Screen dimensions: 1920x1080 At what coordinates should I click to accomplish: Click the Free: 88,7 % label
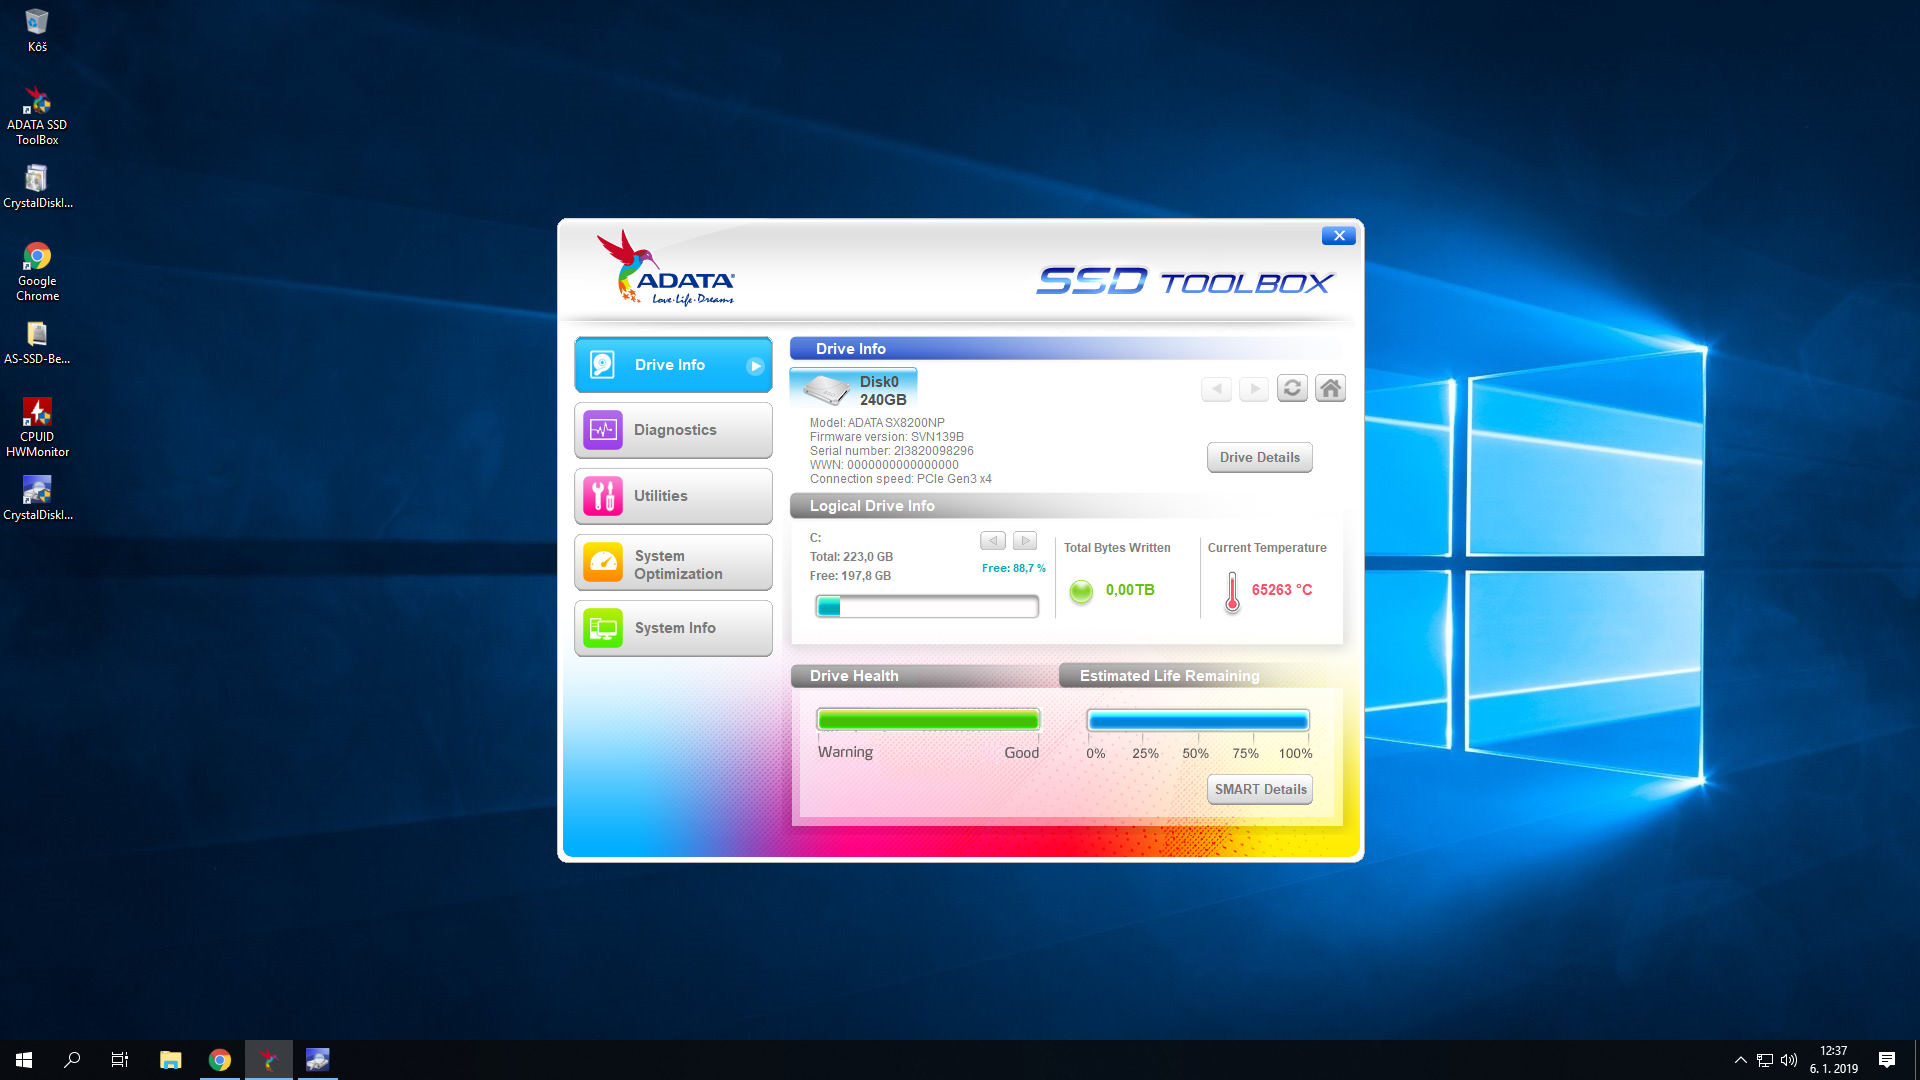(1013, 568)
